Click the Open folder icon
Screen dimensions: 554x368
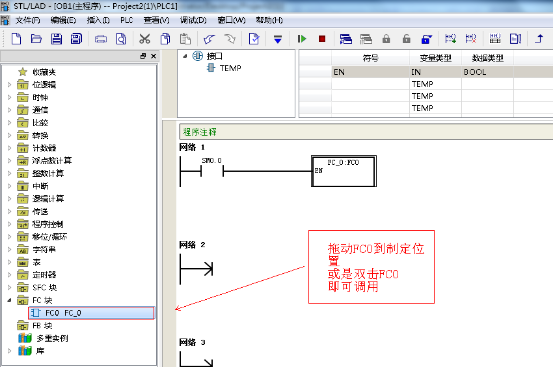point(36,39)
